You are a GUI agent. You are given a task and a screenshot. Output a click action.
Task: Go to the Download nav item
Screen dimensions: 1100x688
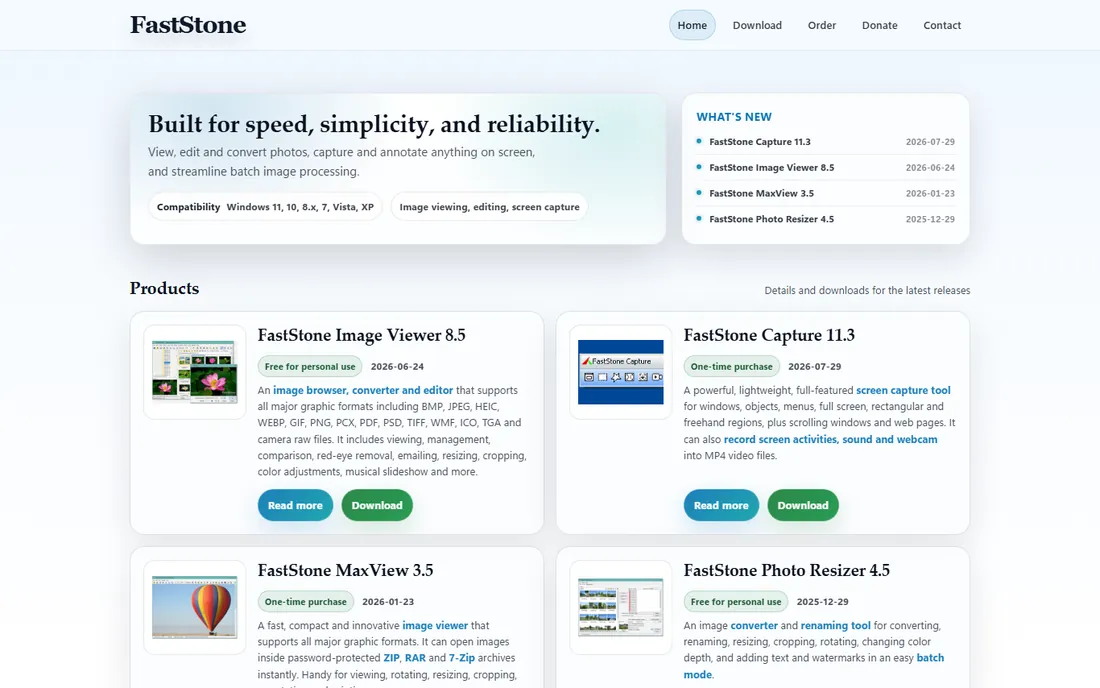tap(757, 25)
